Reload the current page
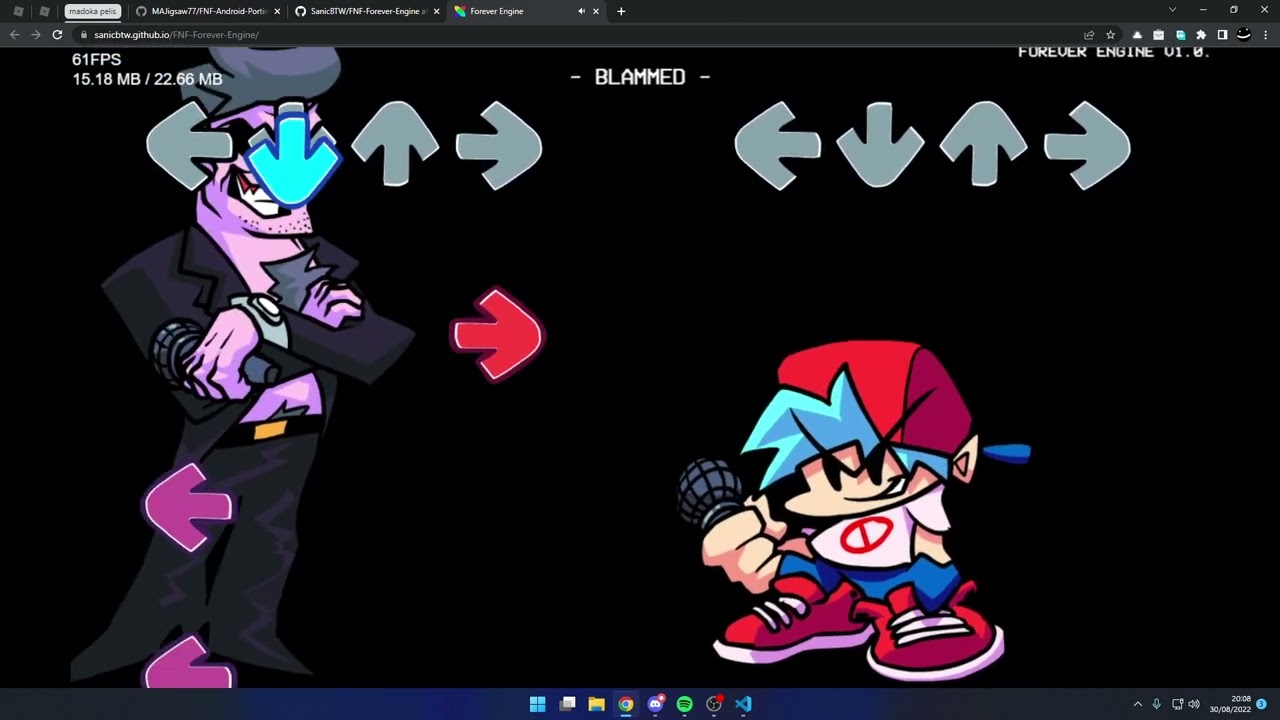 57,35
